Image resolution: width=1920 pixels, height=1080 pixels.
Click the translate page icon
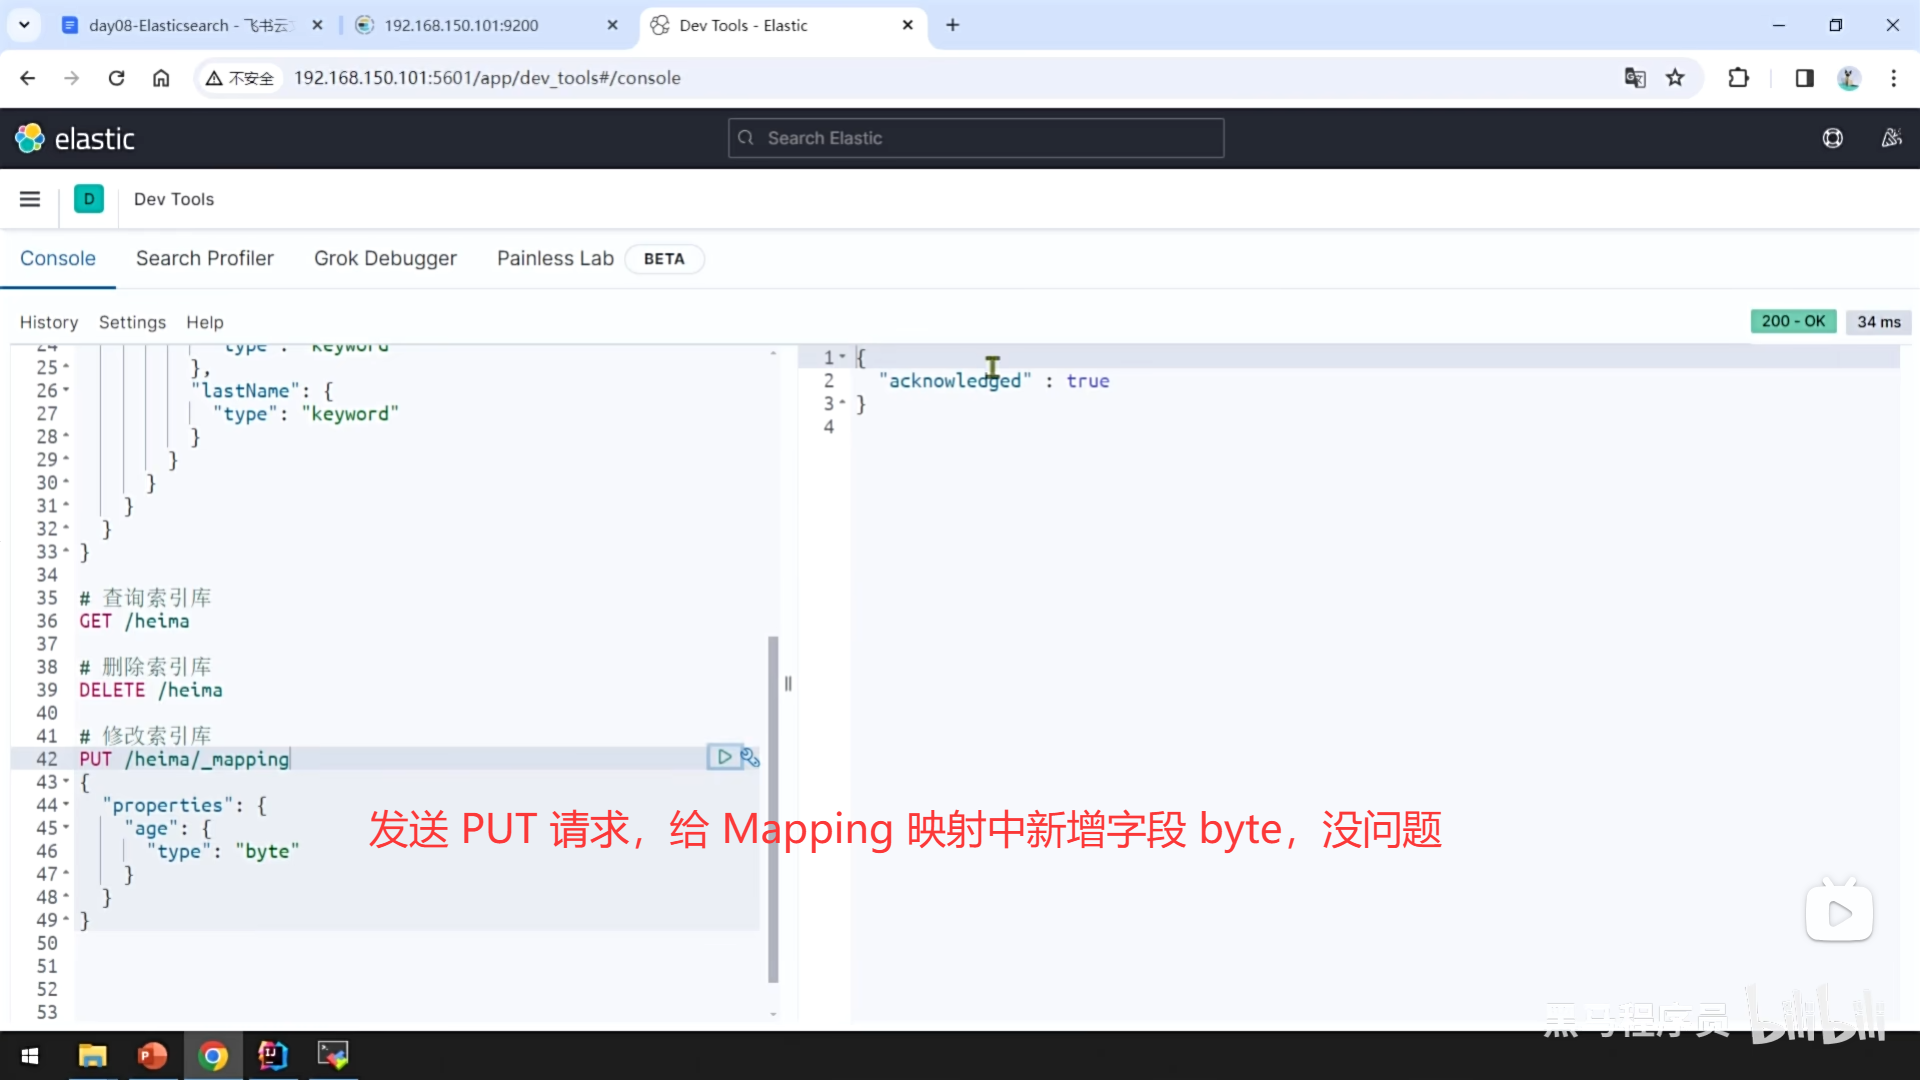[1635, 78]
